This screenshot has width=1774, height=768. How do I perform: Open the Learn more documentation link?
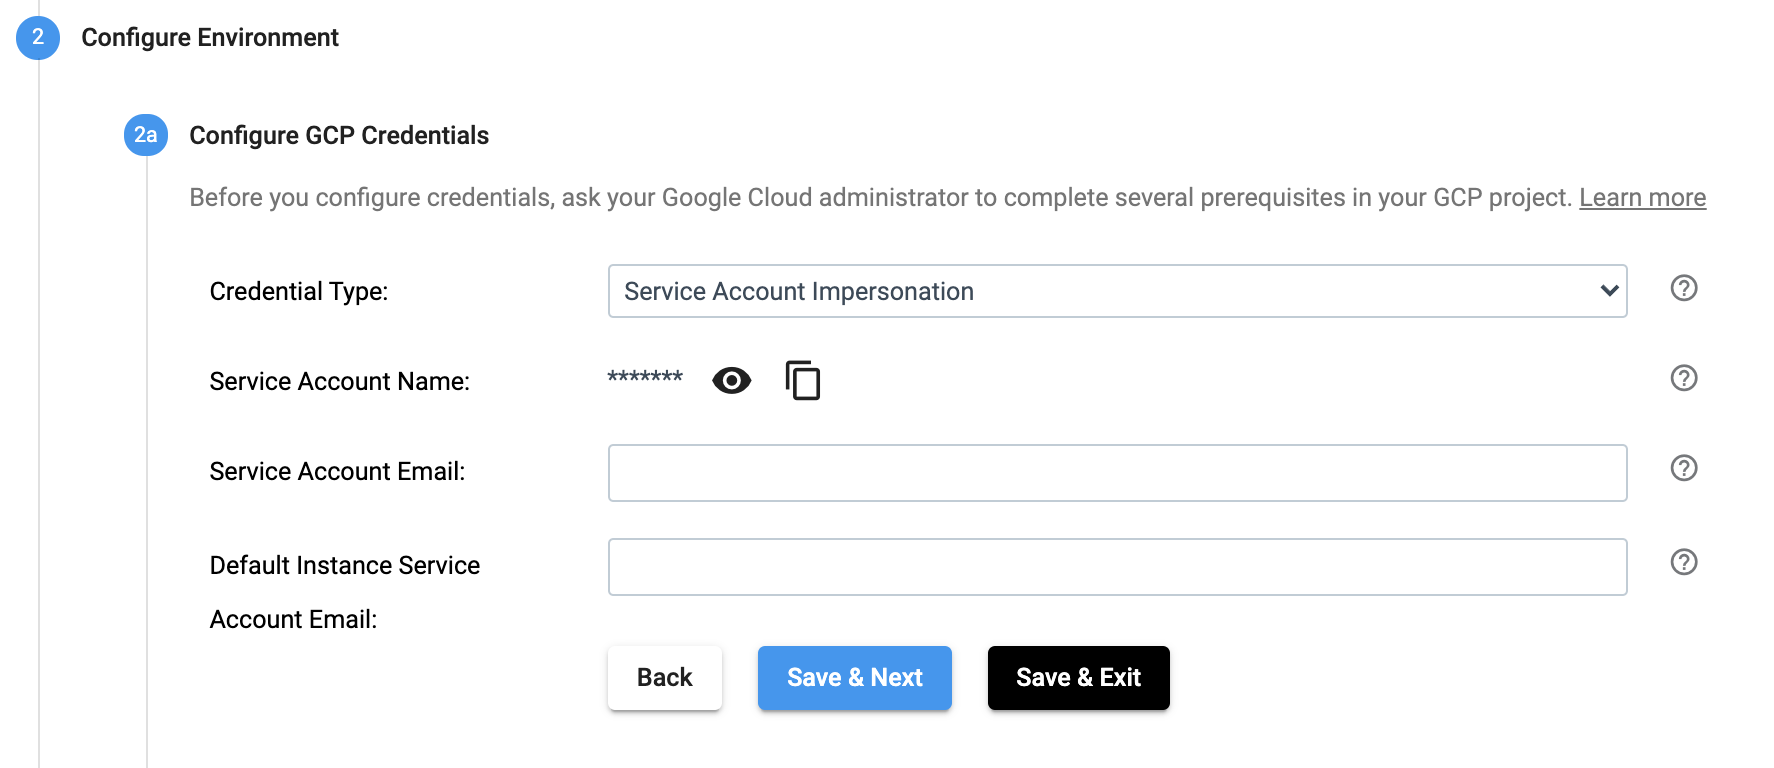[x=1643, y=197]
